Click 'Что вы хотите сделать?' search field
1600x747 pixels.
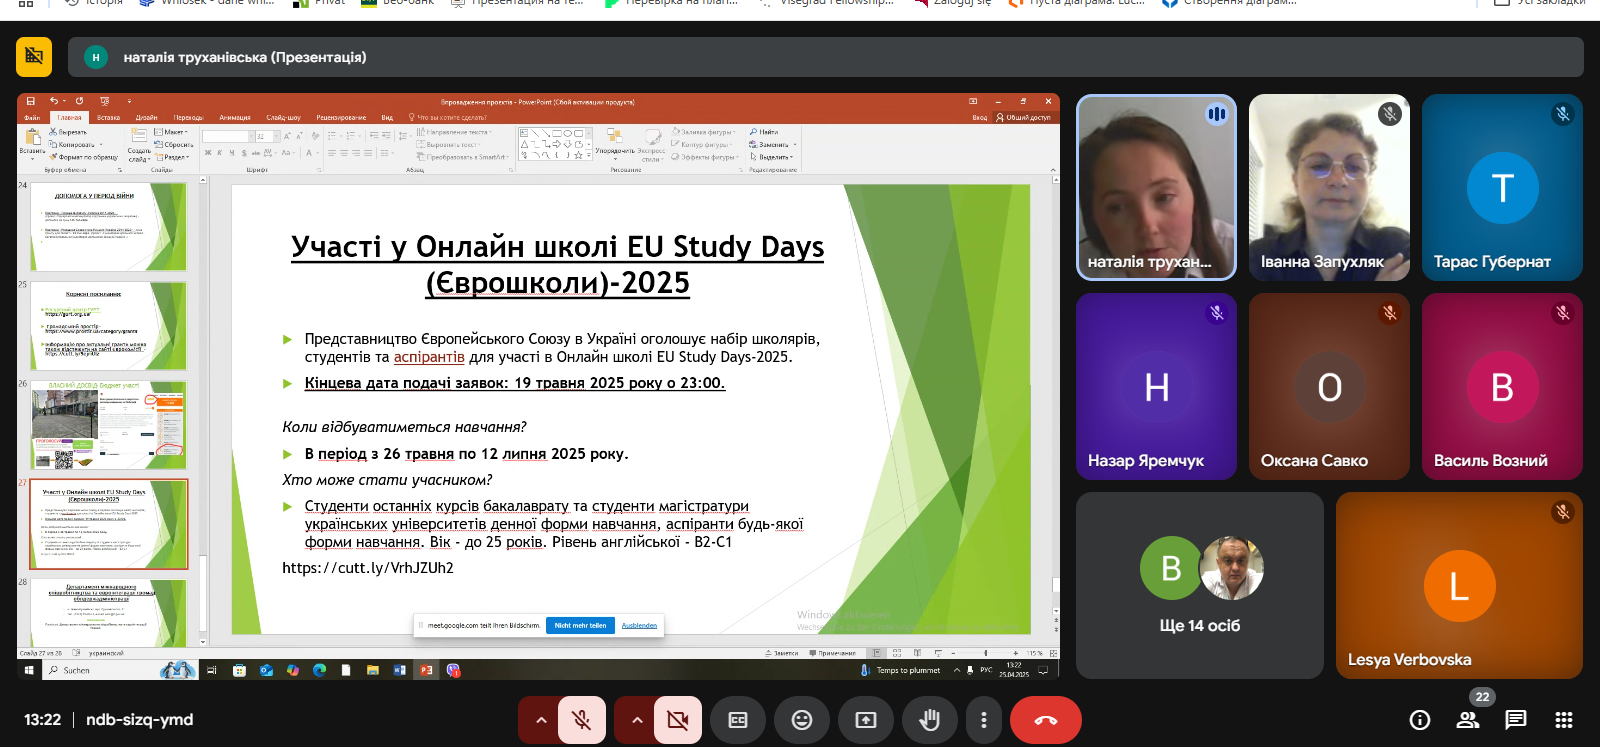click(447, 117)
